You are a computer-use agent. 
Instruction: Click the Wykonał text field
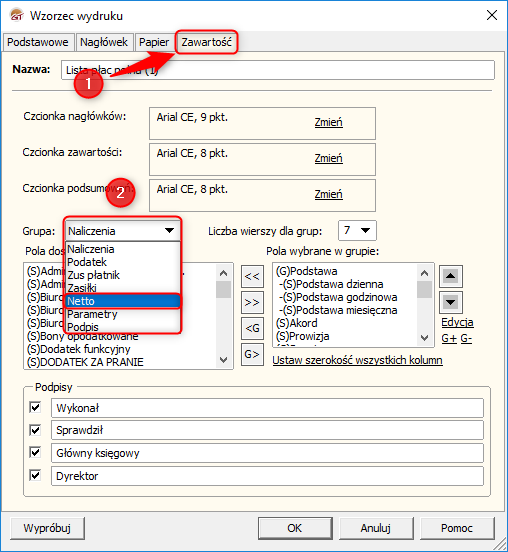(267, 408)
